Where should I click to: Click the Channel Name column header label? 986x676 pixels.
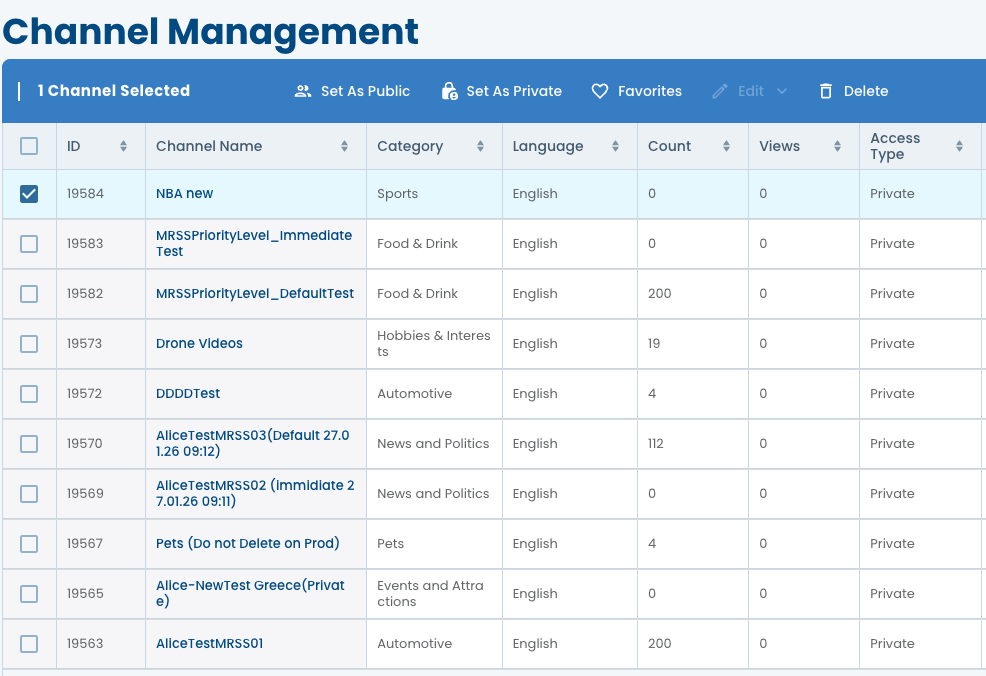tap(209, 146)
